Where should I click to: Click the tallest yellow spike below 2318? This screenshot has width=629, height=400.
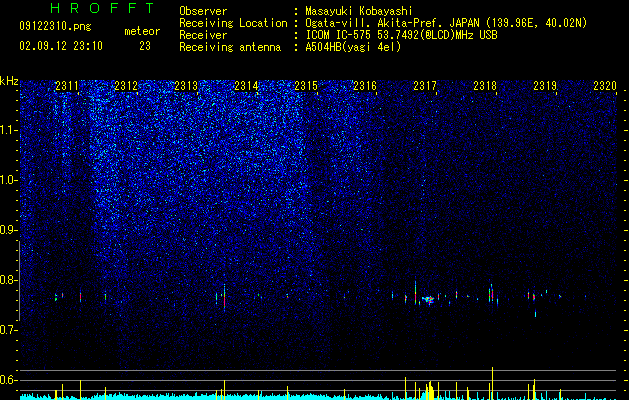tap(492, 383)
